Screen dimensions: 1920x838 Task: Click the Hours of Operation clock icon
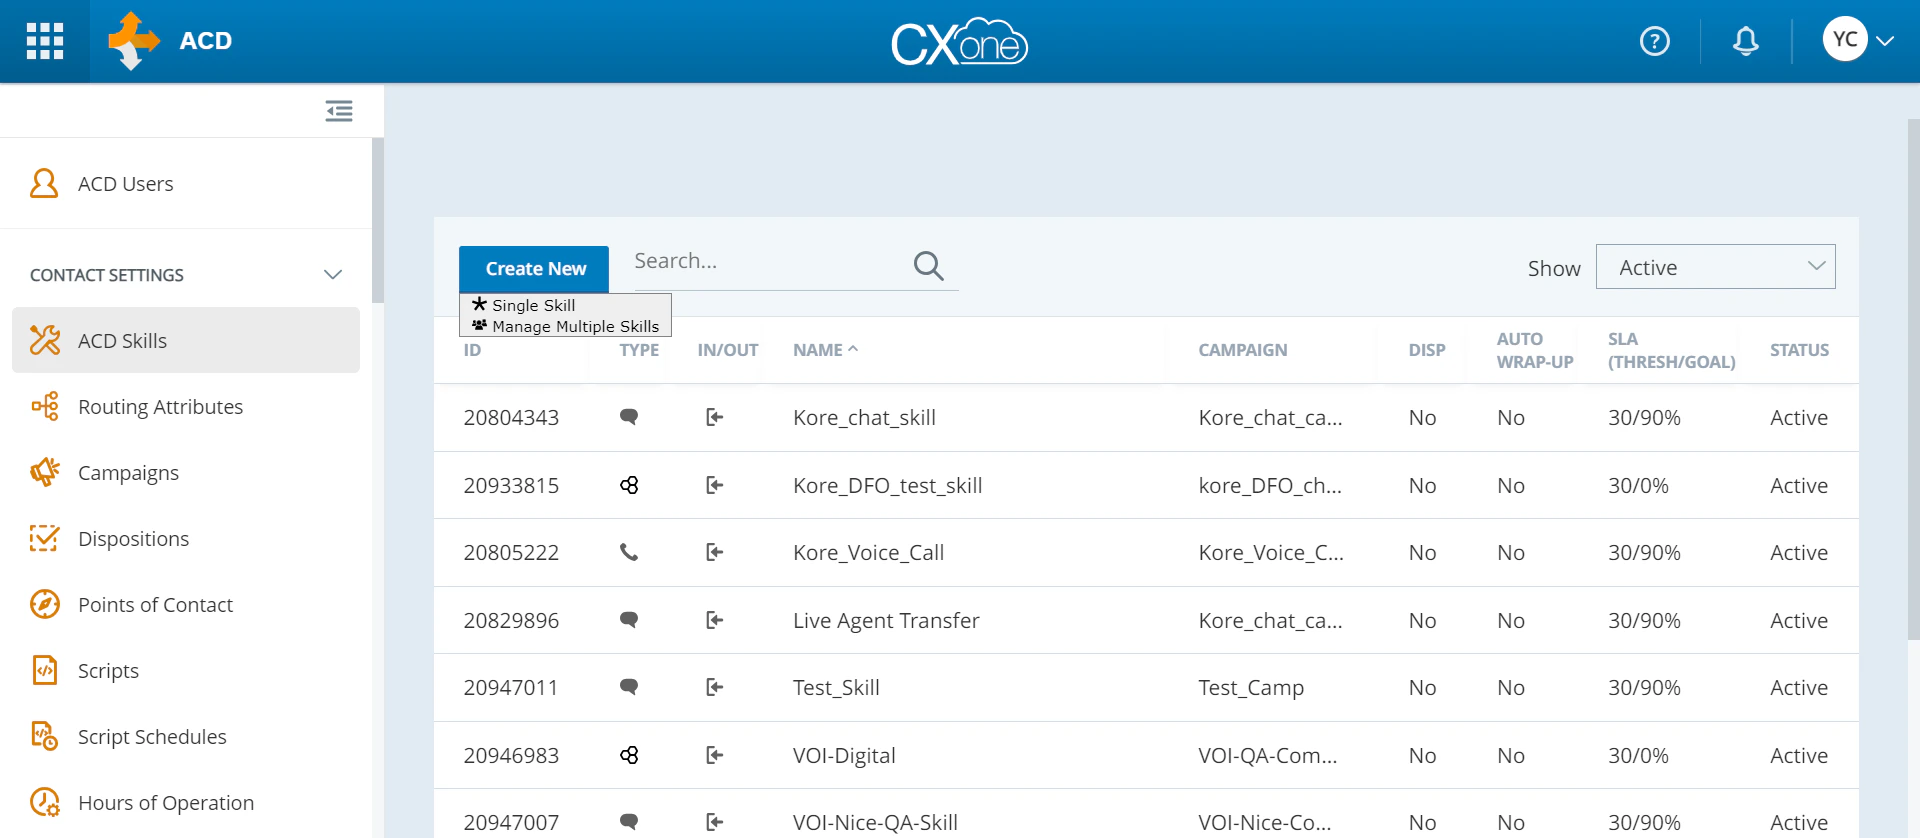pyautogui.click(x=45, y=802)
